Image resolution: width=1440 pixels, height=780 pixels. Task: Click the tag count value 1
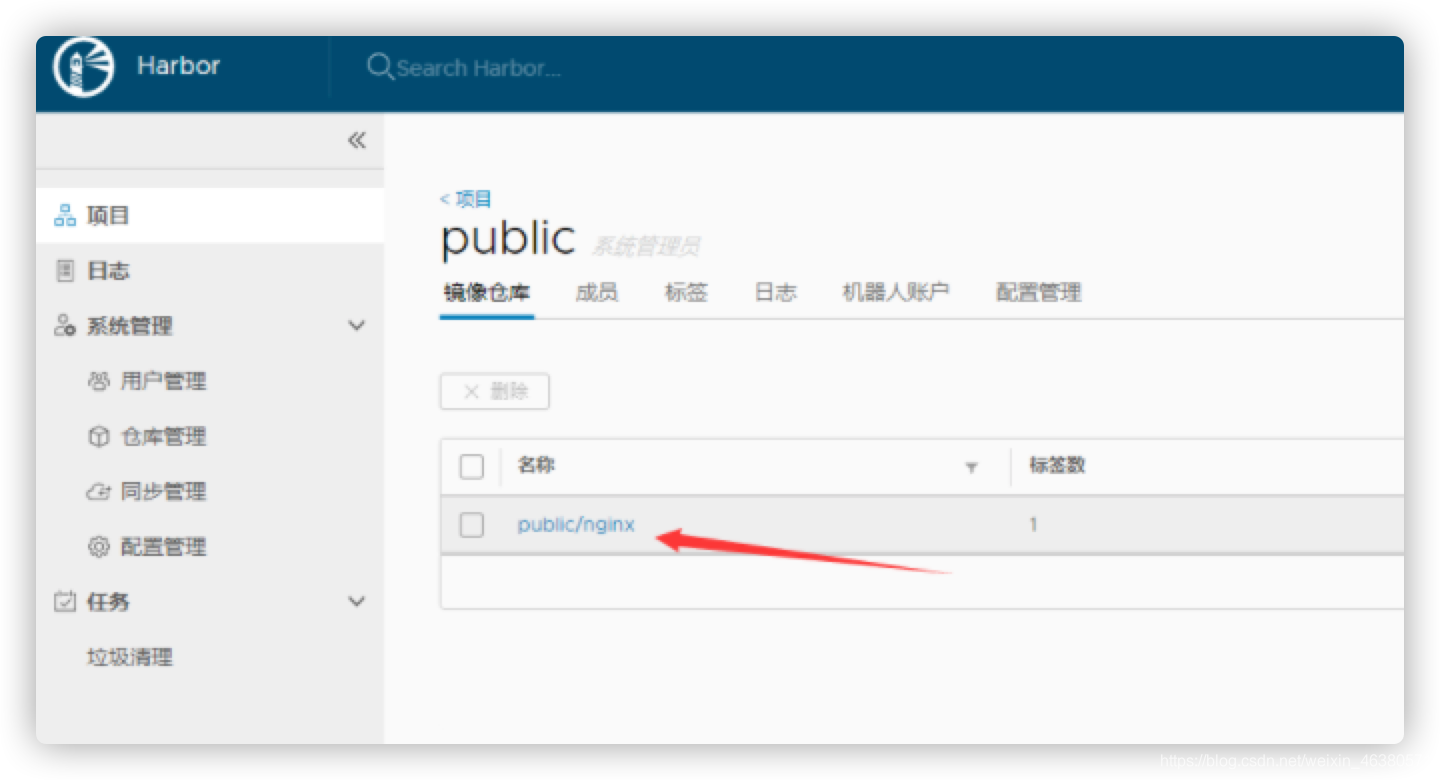(x=1033, y=524)
